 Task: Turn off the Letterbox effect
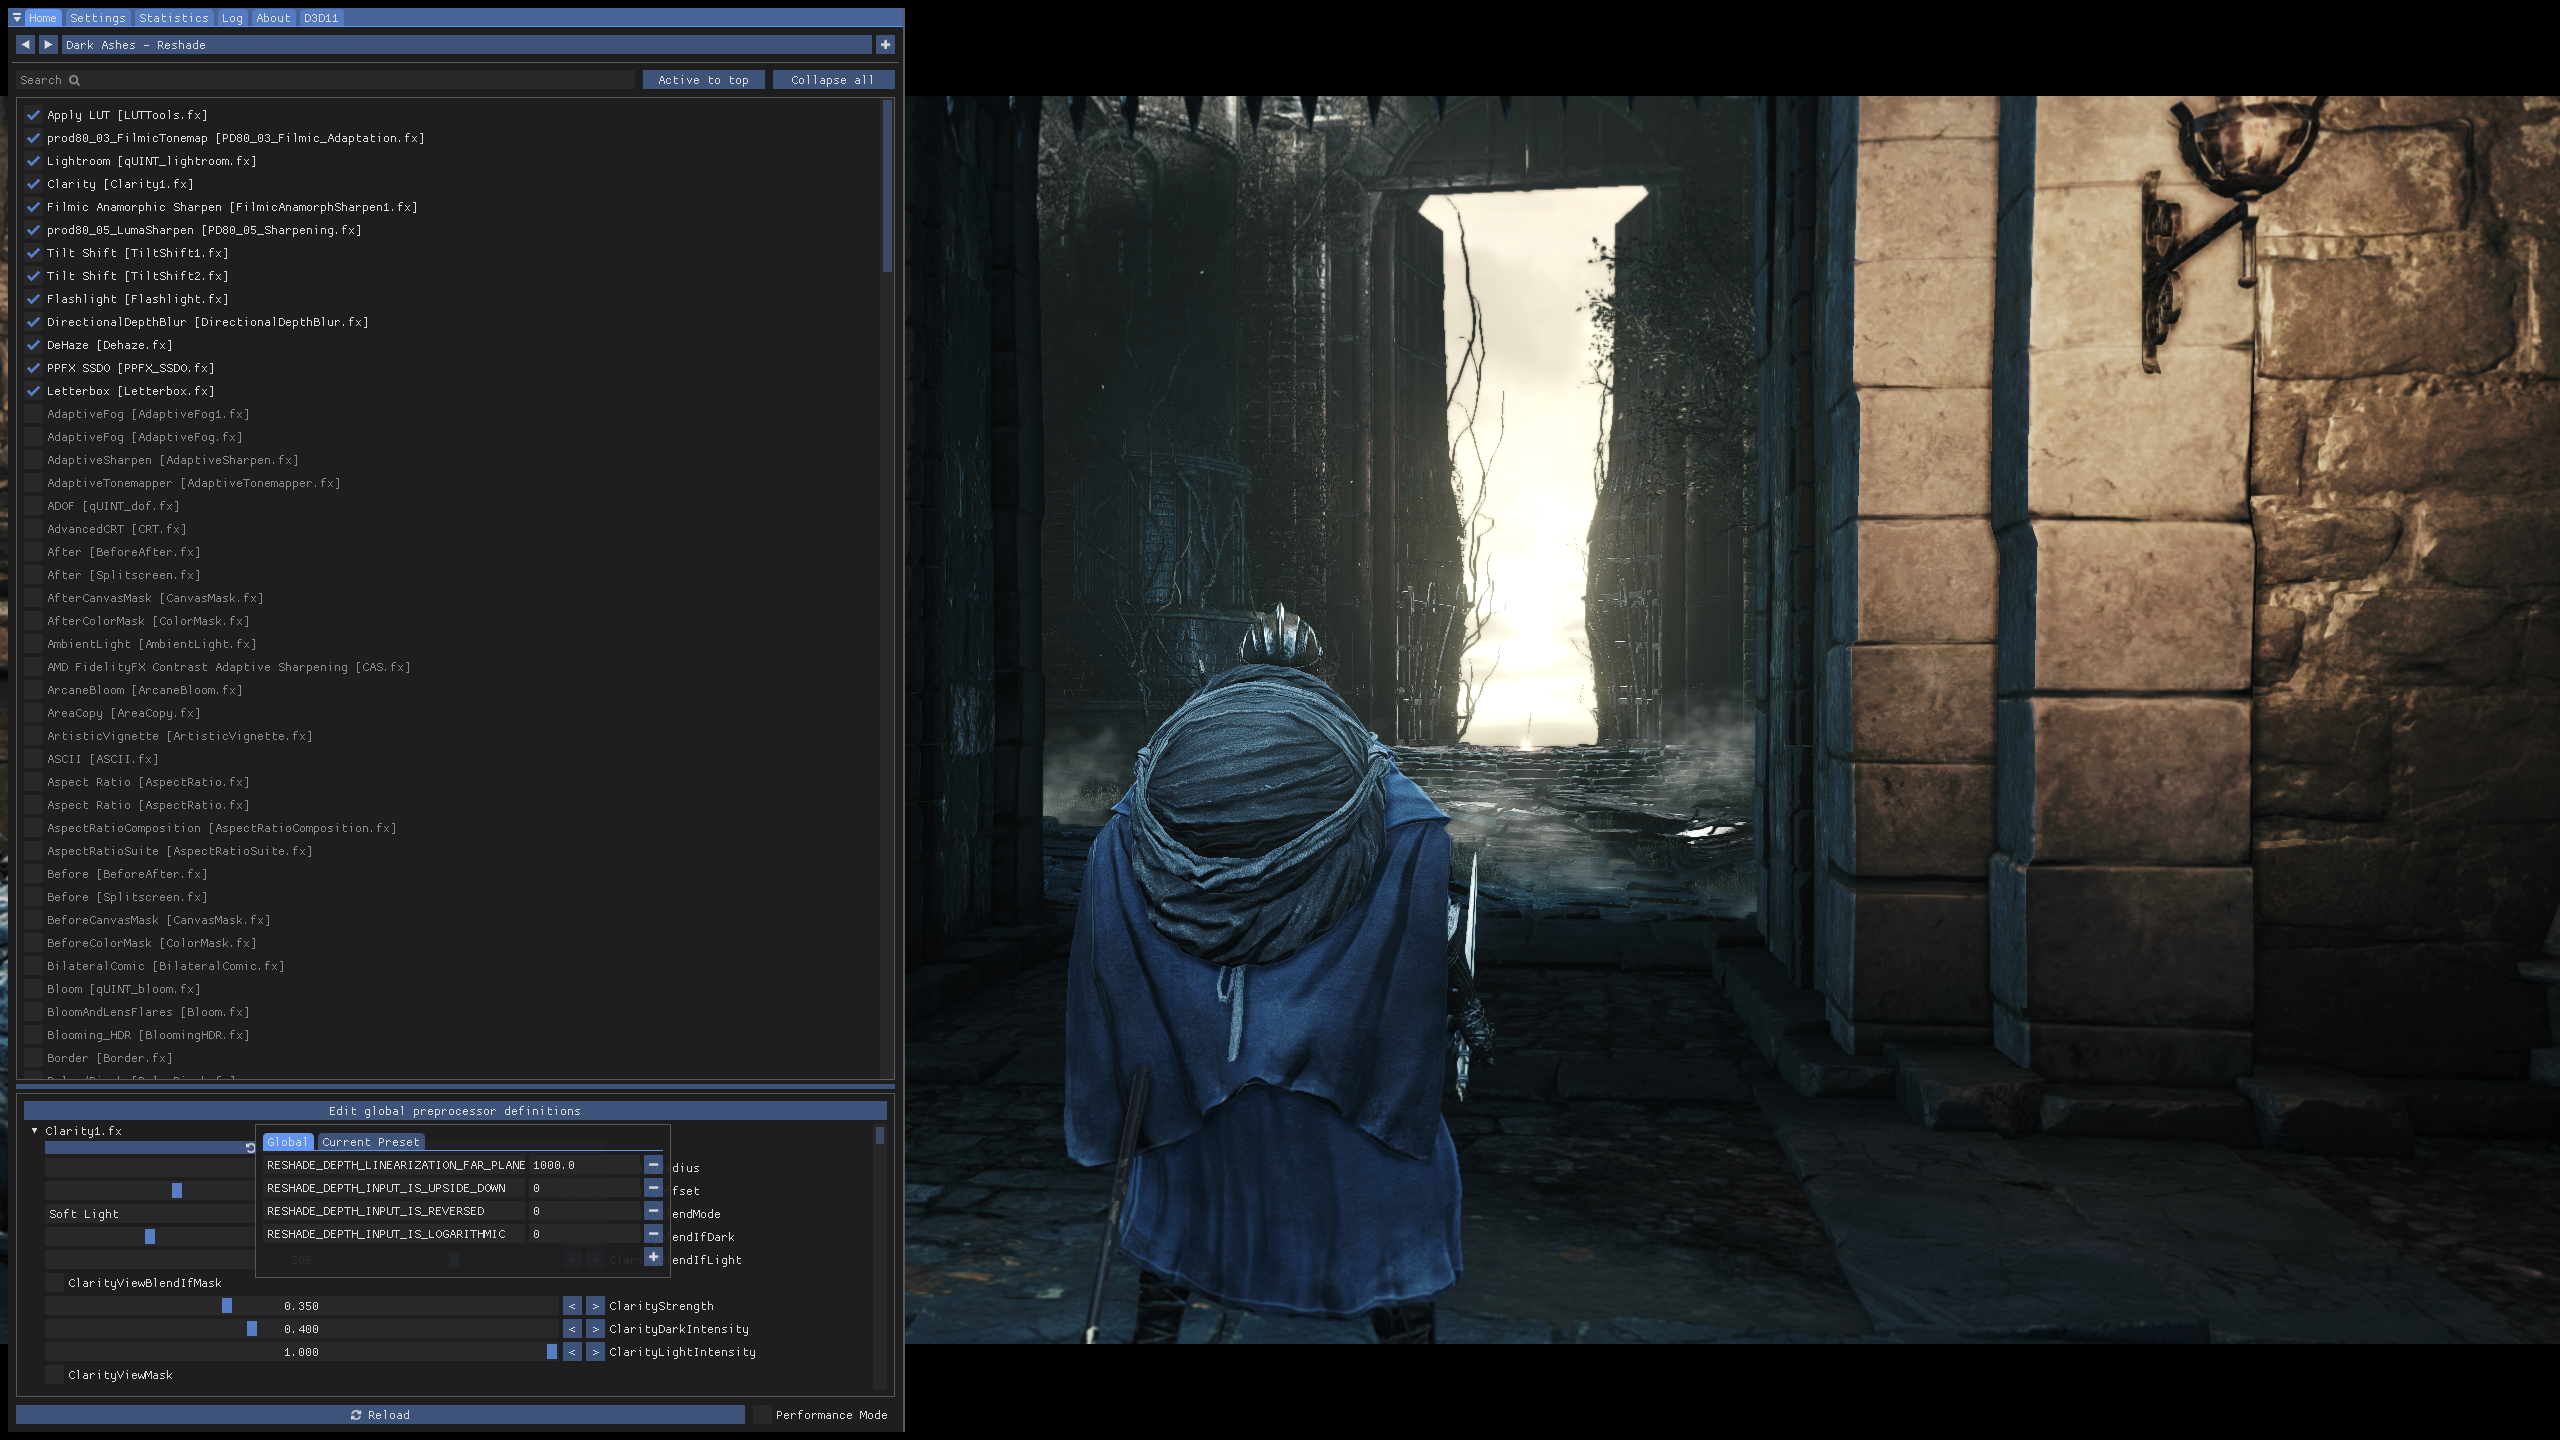33,391
